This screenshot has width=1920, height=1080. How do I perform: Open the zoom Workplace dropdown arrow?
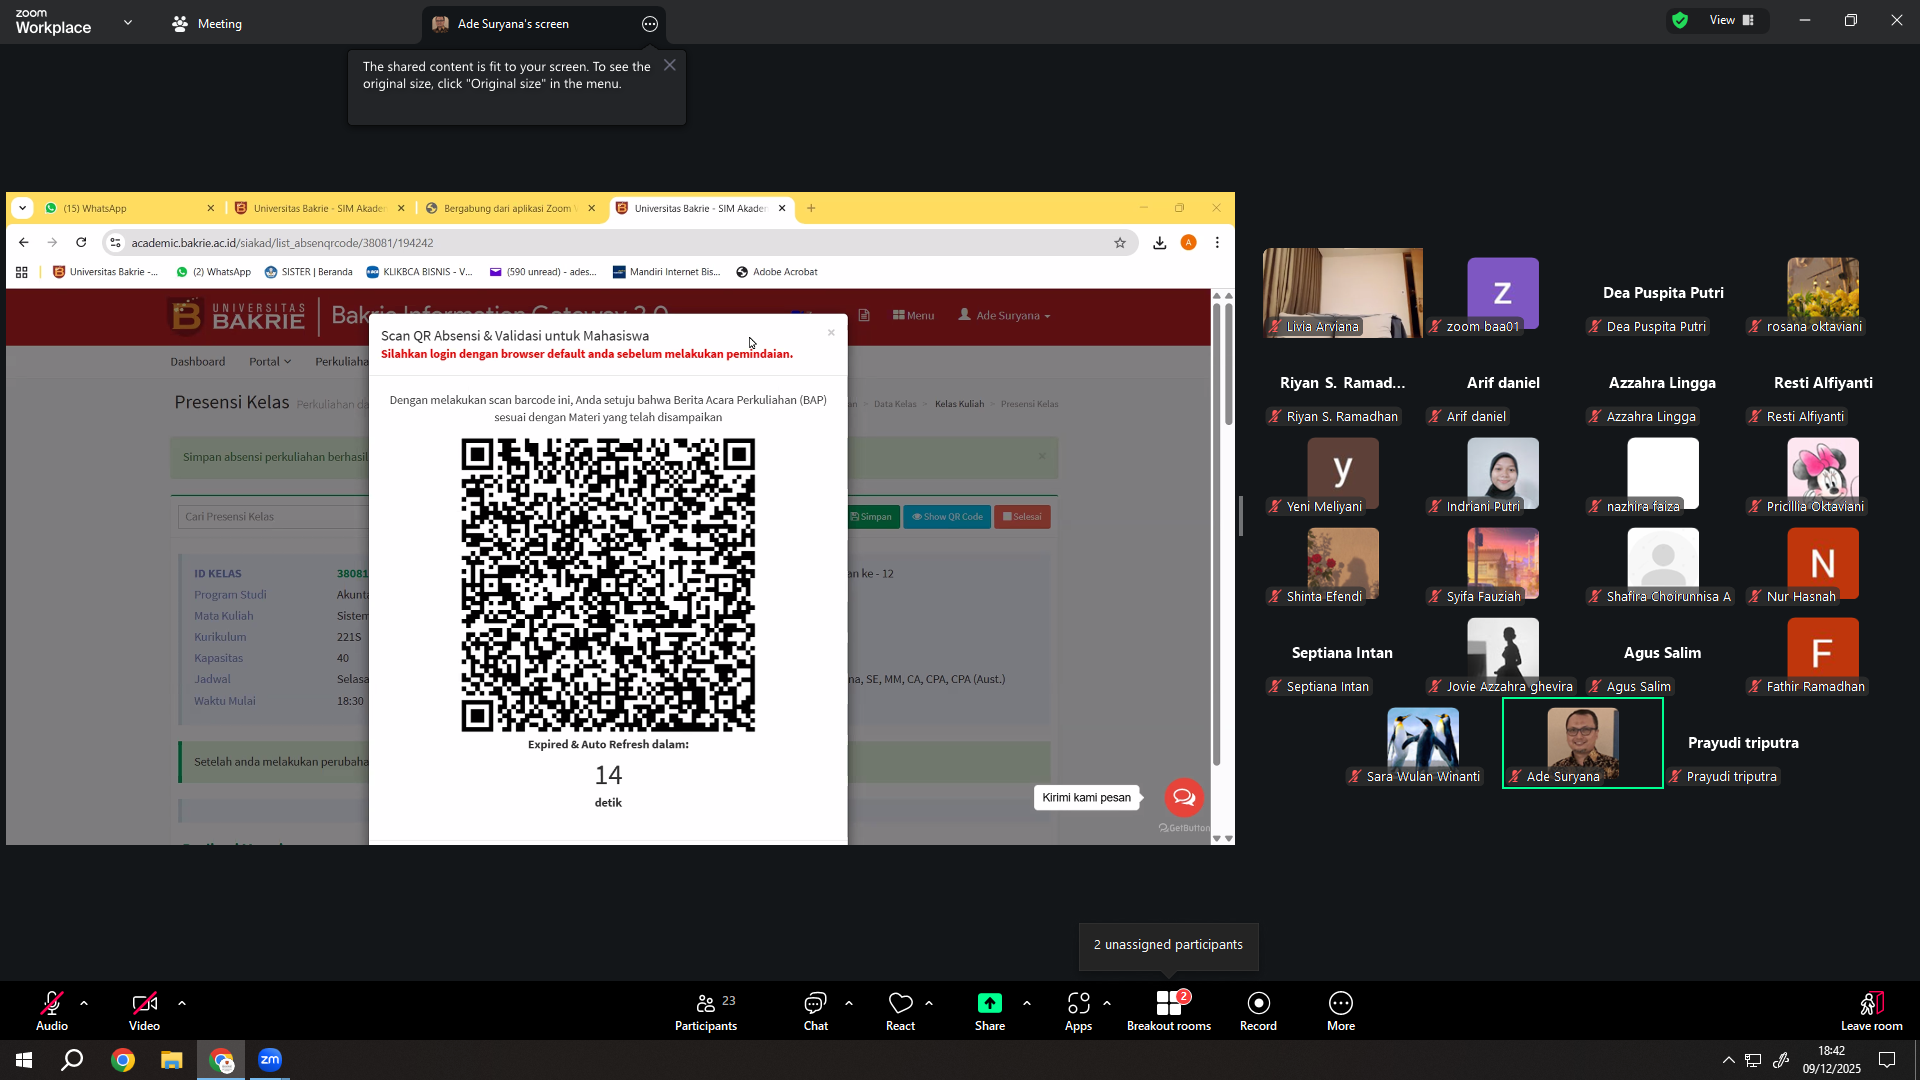tap(128, 22)
